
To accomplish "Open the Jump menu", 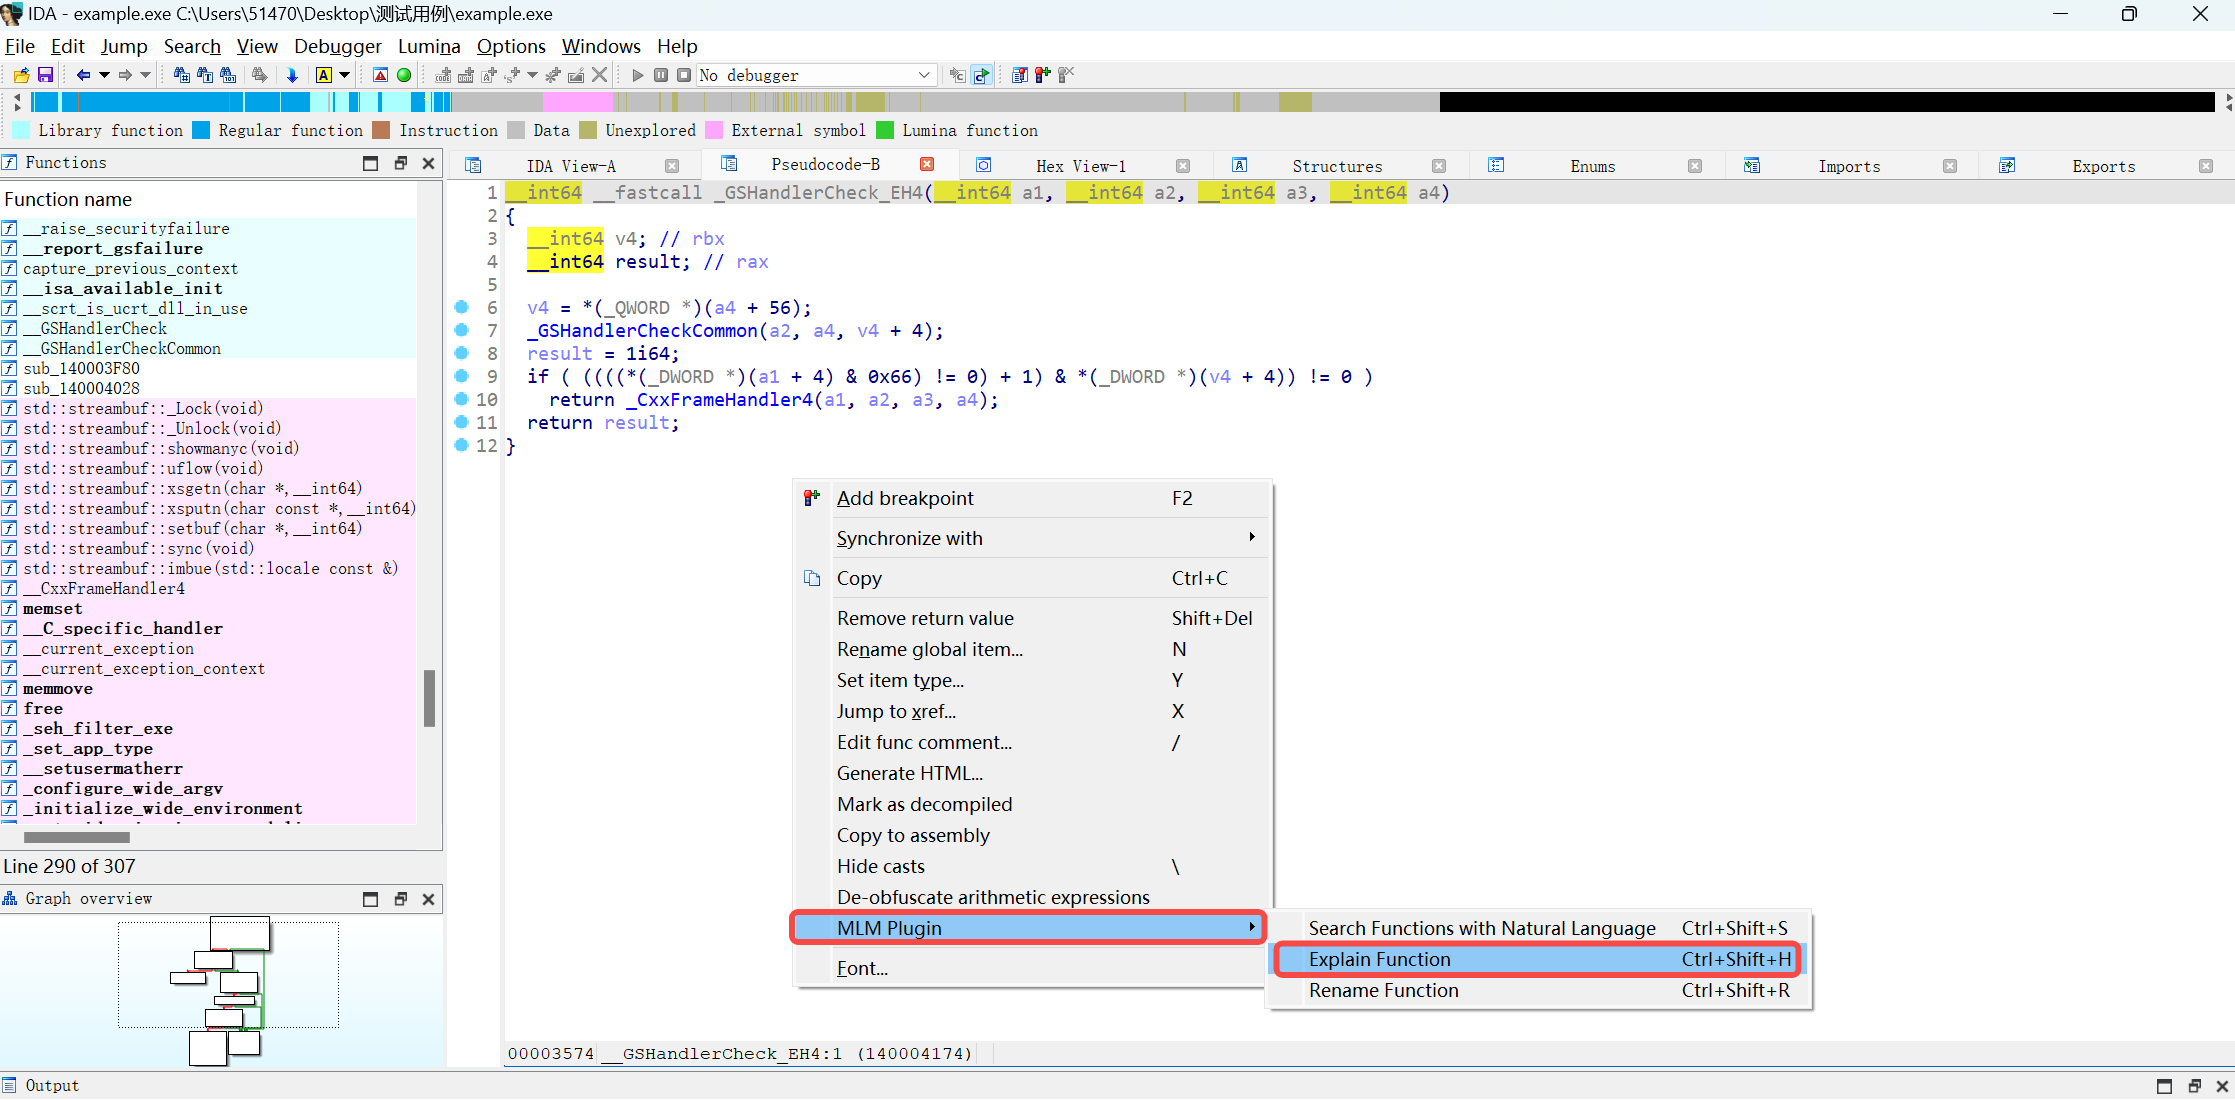I will point(124,46).
